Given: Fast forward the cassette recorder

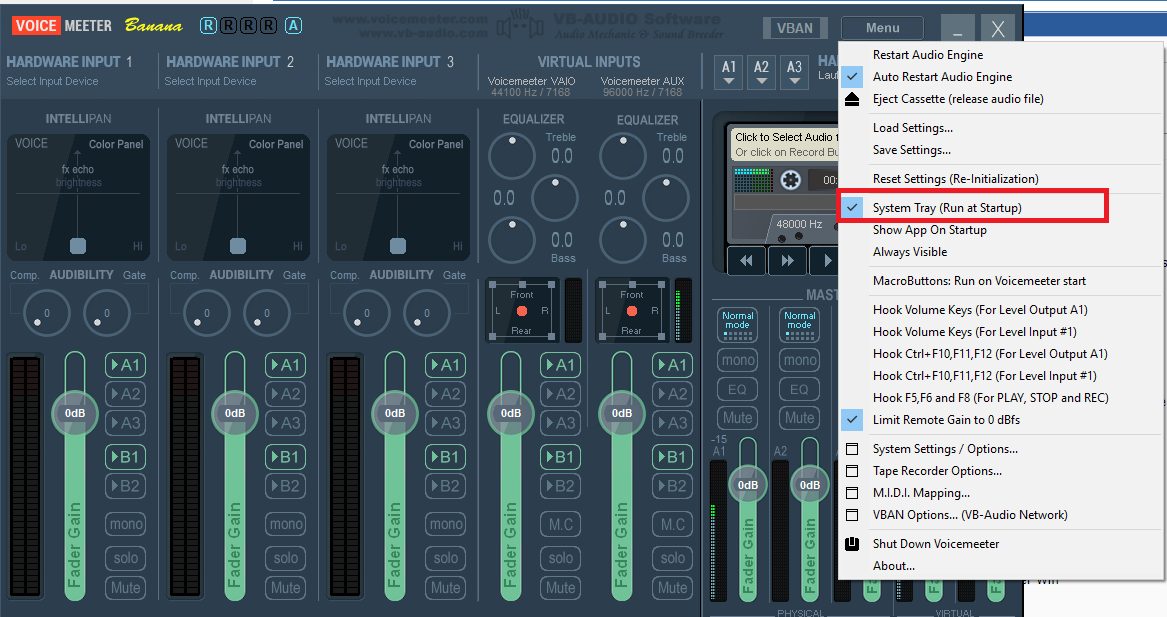Looking at the screenshot, I should [x=787, y=260].
